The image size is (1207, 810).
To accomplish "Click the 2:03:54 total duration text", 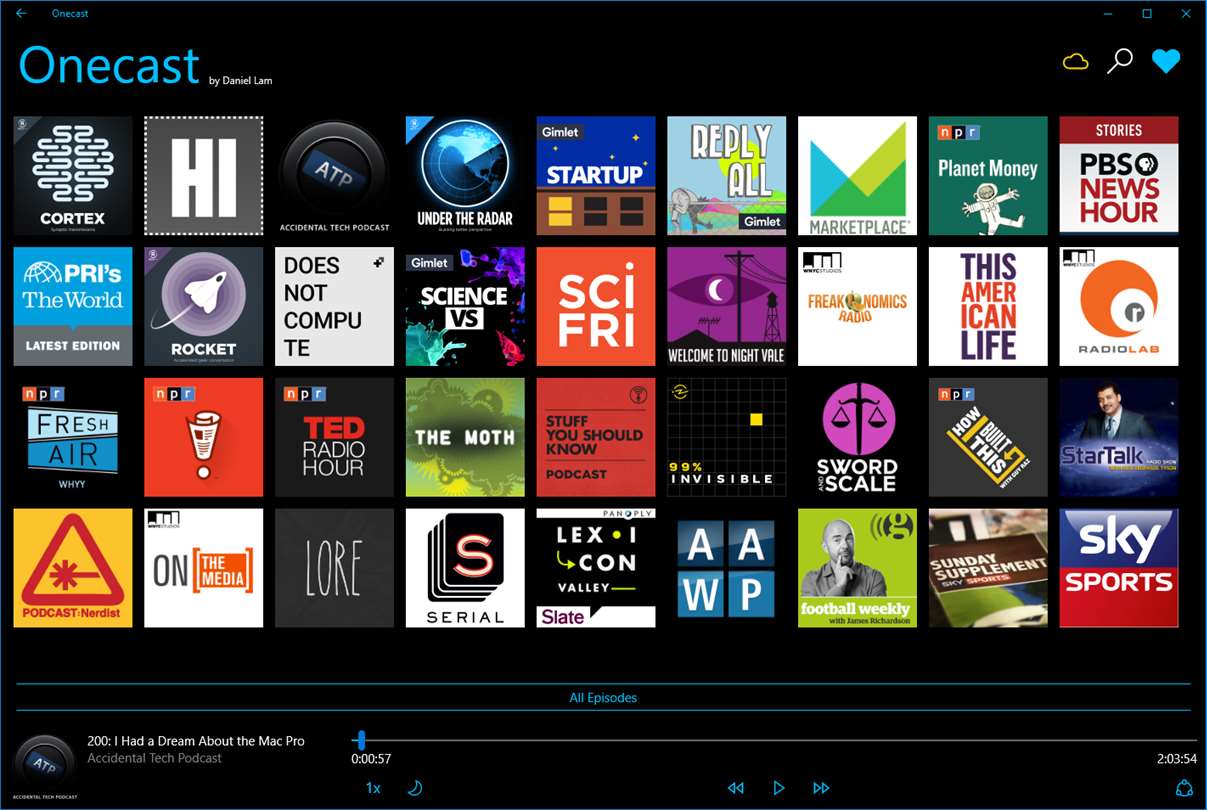I will point(1177,759).
